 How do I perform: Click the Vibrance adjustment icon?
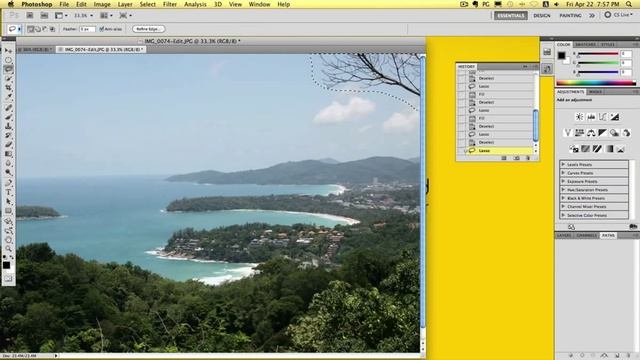pos(567,133)
